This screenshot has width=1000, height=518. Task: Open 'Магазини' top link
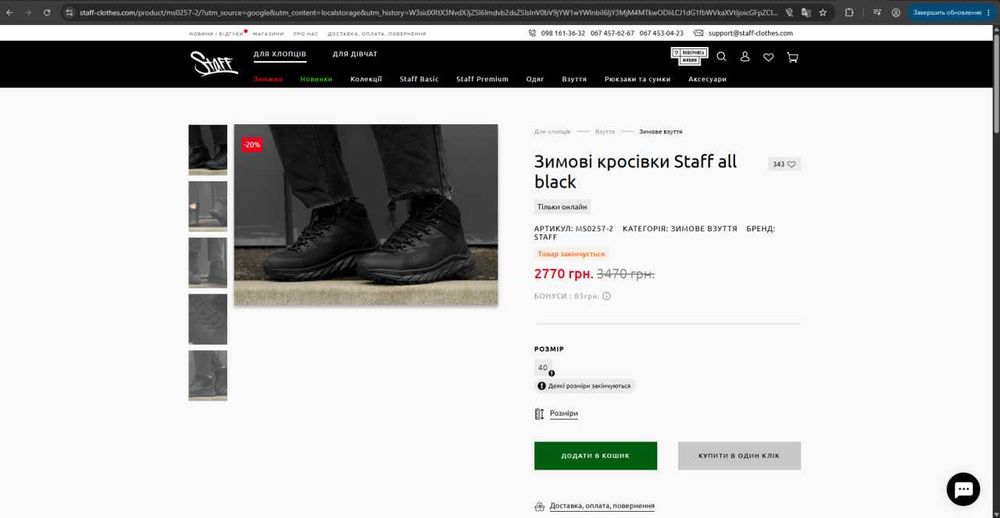click(x=268, y=34)
